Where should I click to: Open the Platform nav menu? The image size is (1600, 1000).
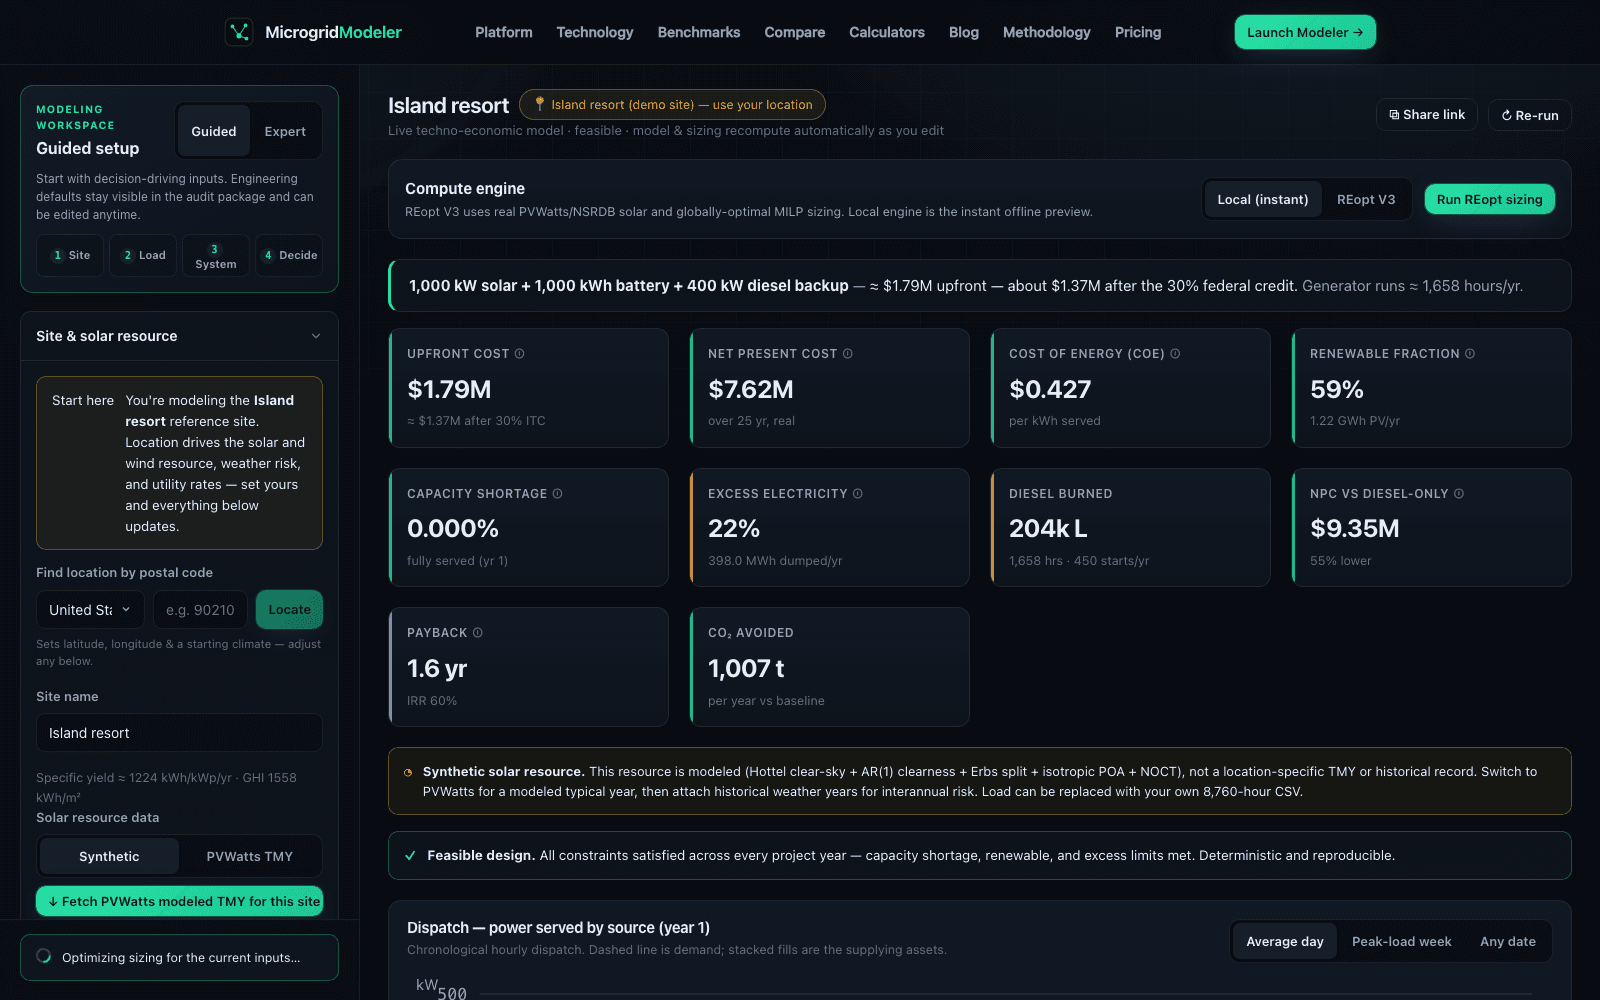coord(504,32)
